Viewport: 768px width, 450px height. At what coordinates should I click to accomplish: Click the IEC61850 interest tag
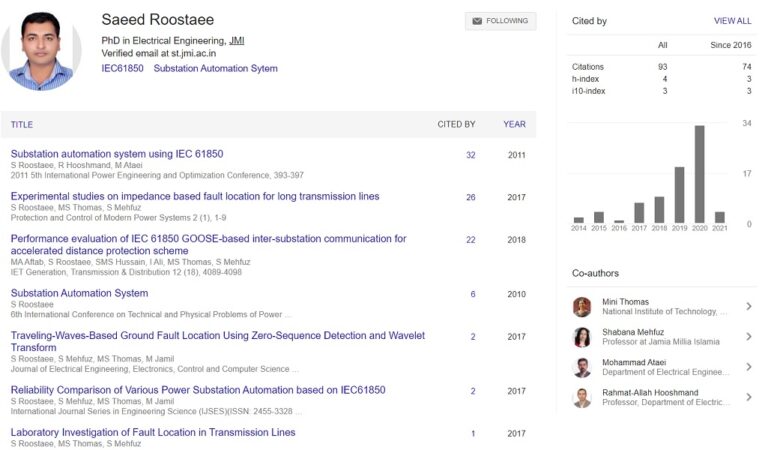click(122, 69)
